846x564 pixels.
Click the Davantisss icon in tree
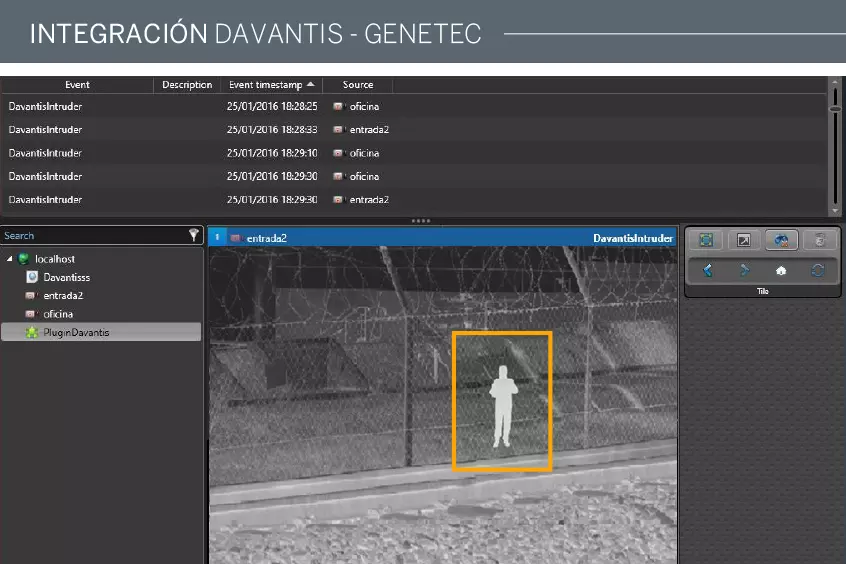[x=32, y=277]
